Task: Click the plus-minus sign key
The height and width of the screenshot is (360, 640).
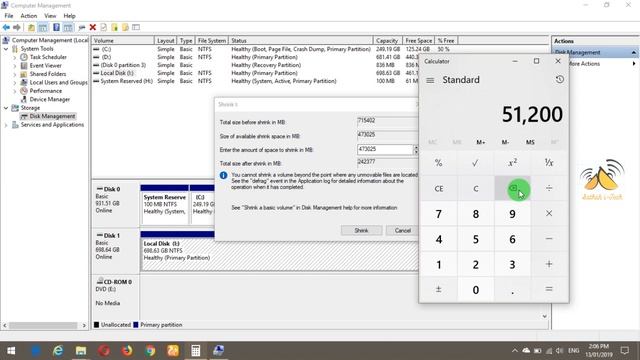Action: coord(439,289)
